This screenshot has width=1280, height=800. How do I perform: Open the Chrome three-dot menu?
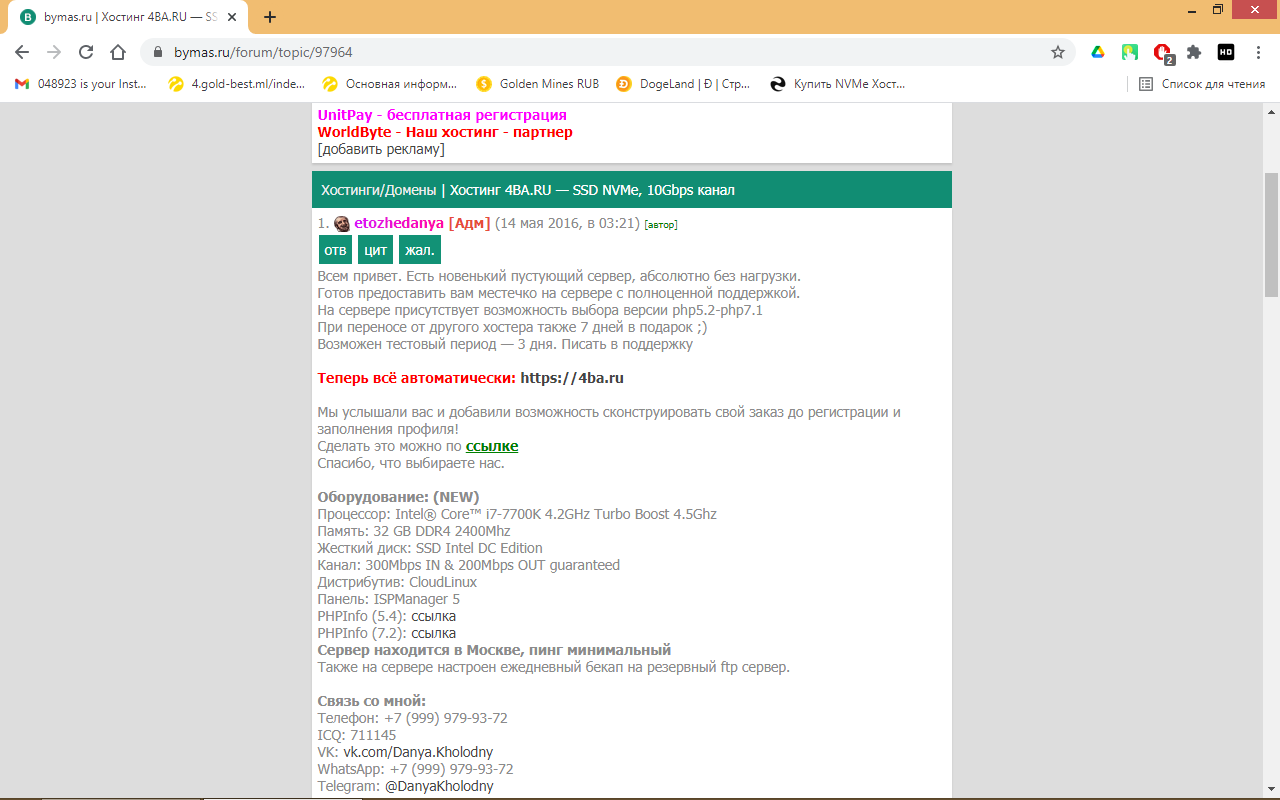point(1258,52)
